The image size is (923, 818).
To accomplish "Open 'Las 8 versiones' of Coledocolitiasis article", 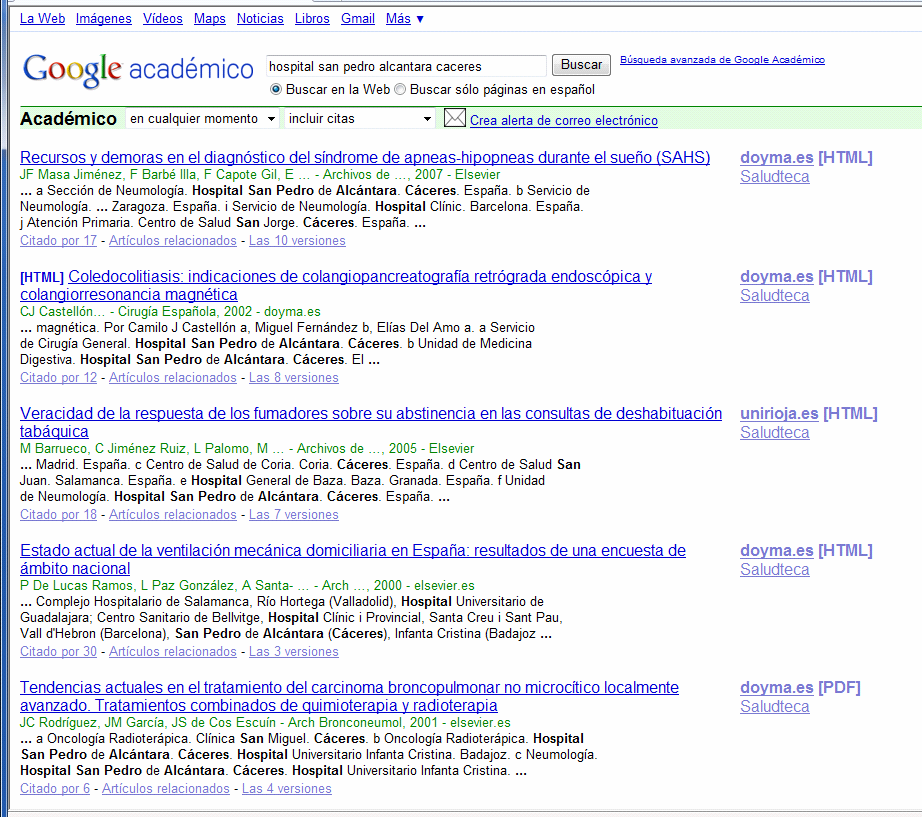I will (x=293, y=377).
